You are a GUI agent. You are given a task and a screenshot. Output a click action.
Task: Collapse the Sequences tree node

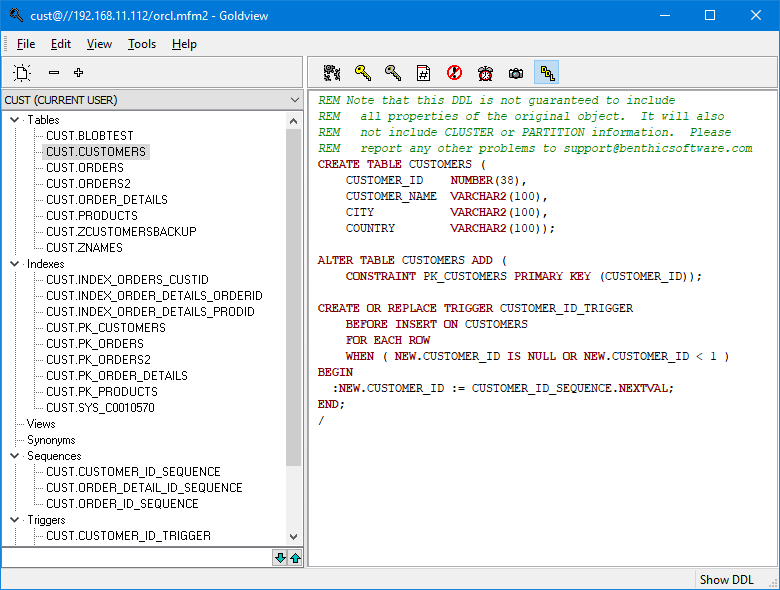tap(14, 456)
